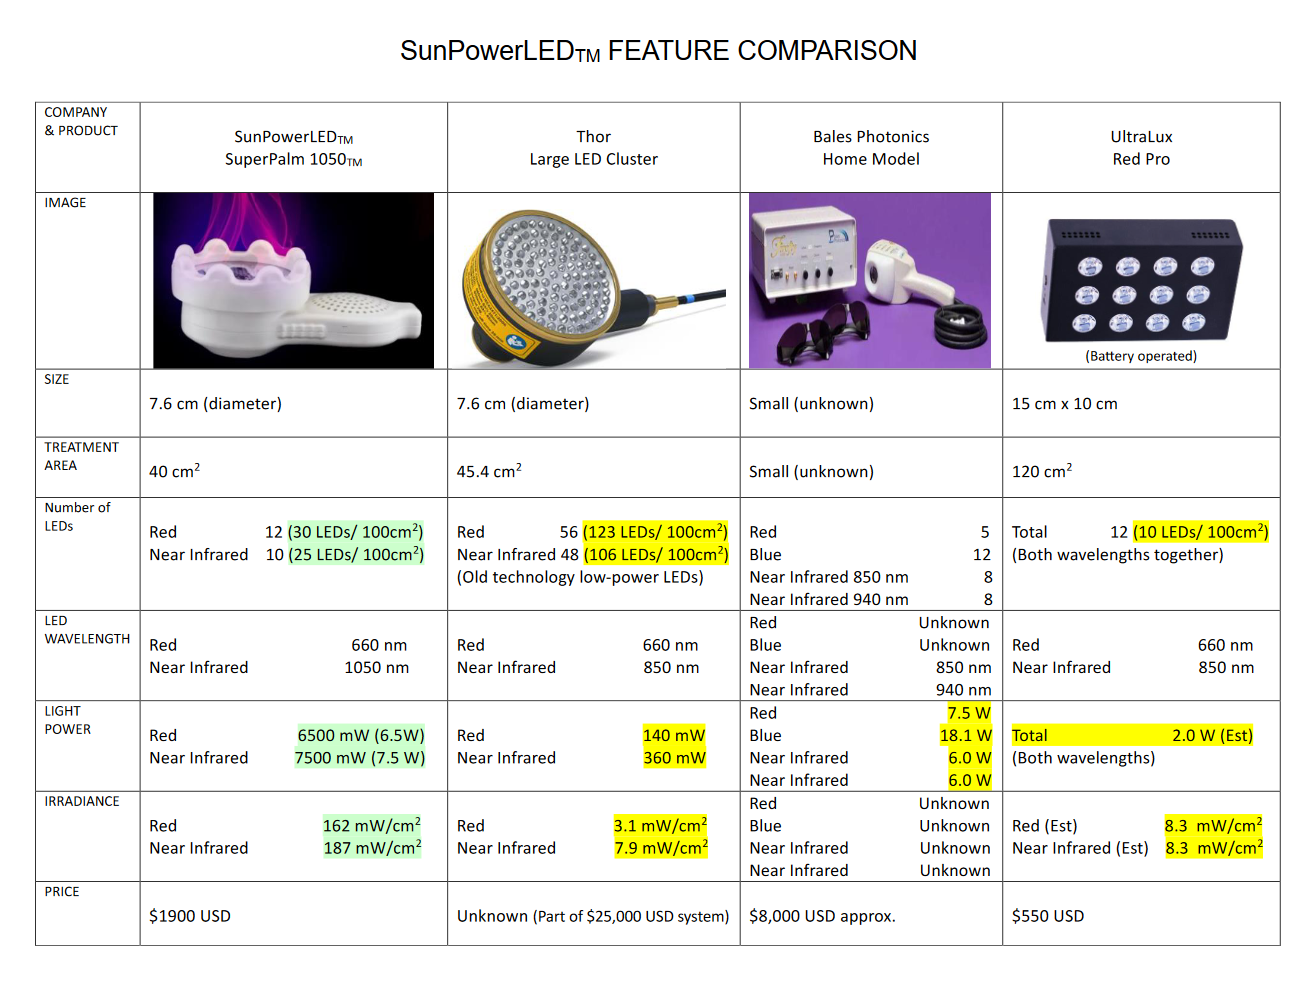Click the '18.1 W' Blue power value
Screen dimensions: 1309x1005
tap(966, 735)
